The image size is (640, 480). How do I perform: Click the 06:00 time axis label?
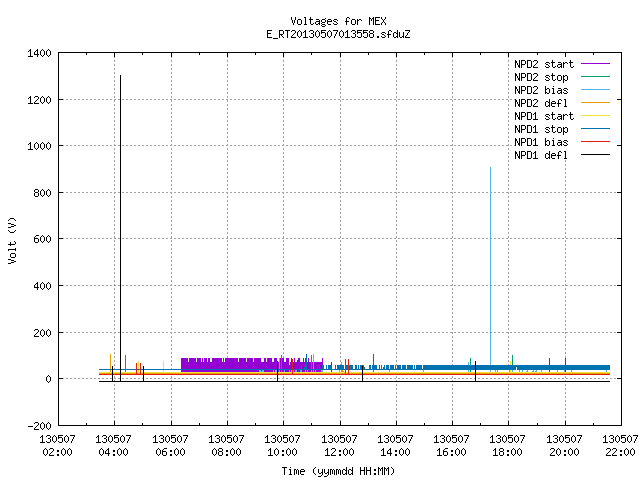click(170, 452)
